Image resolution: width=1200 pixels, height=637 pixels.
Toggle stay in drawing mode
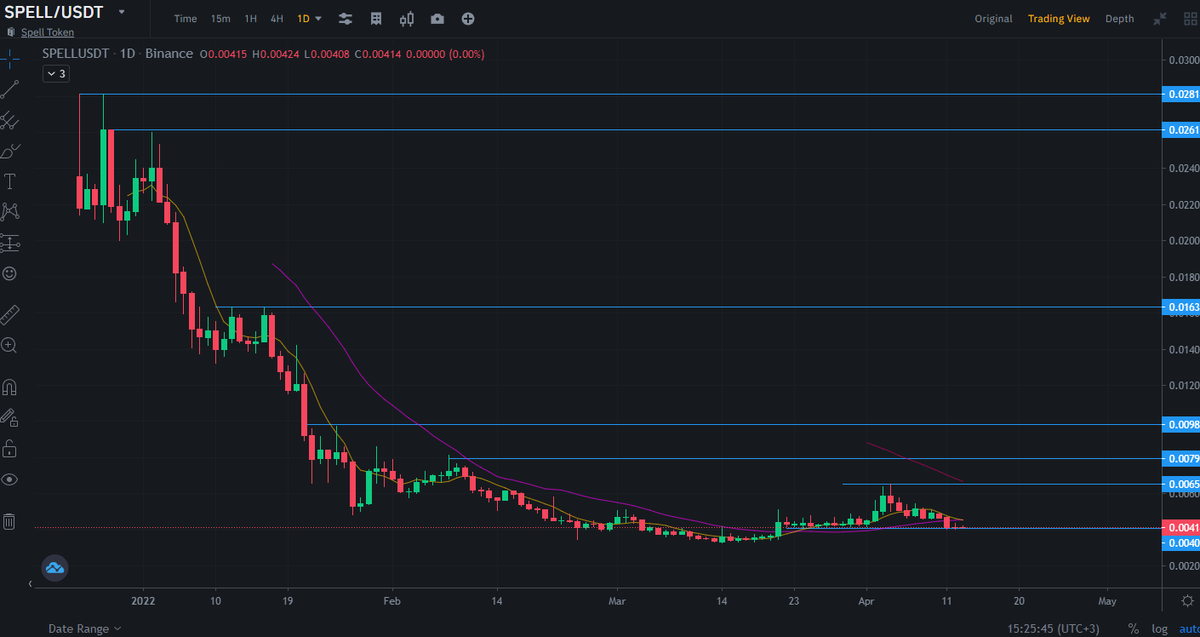pos(10,417)
